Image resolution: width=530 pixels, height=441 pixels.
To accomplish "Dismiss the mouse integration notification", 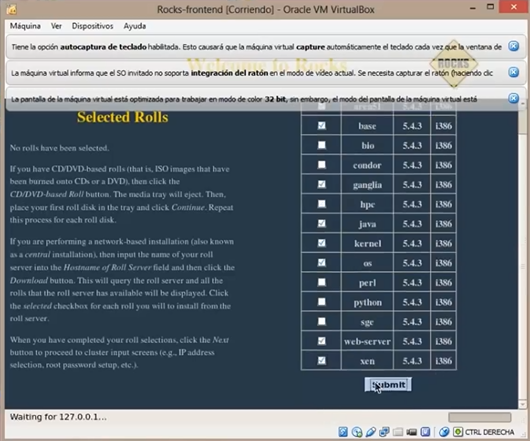I will 513,72.
